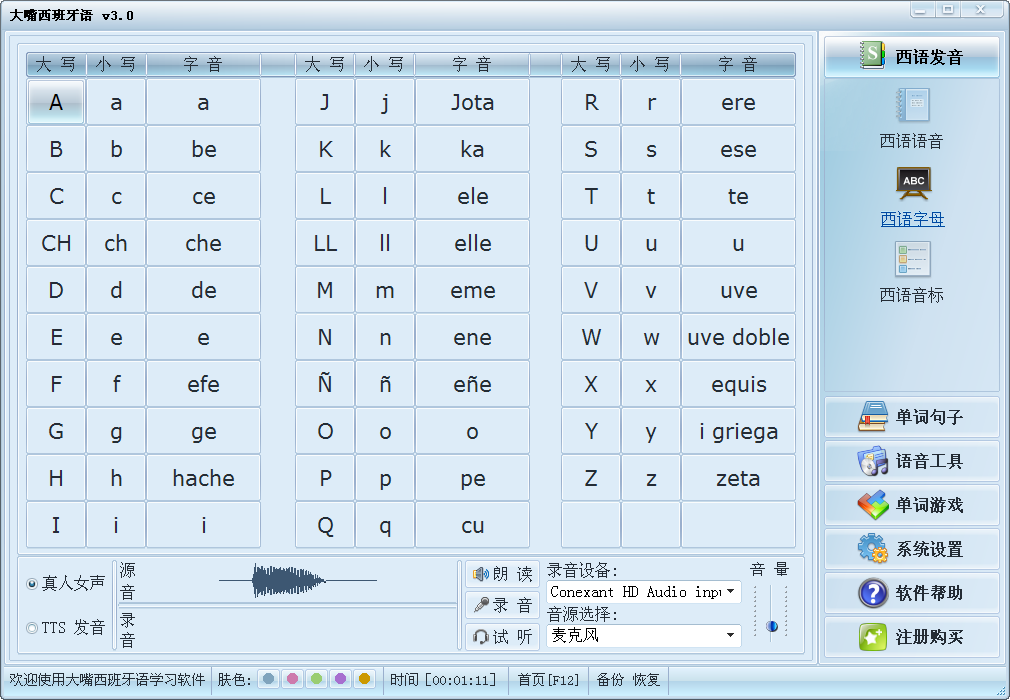
Task: Play uppercase letter A
Action: pyautogui.click(x=56, y=102)
